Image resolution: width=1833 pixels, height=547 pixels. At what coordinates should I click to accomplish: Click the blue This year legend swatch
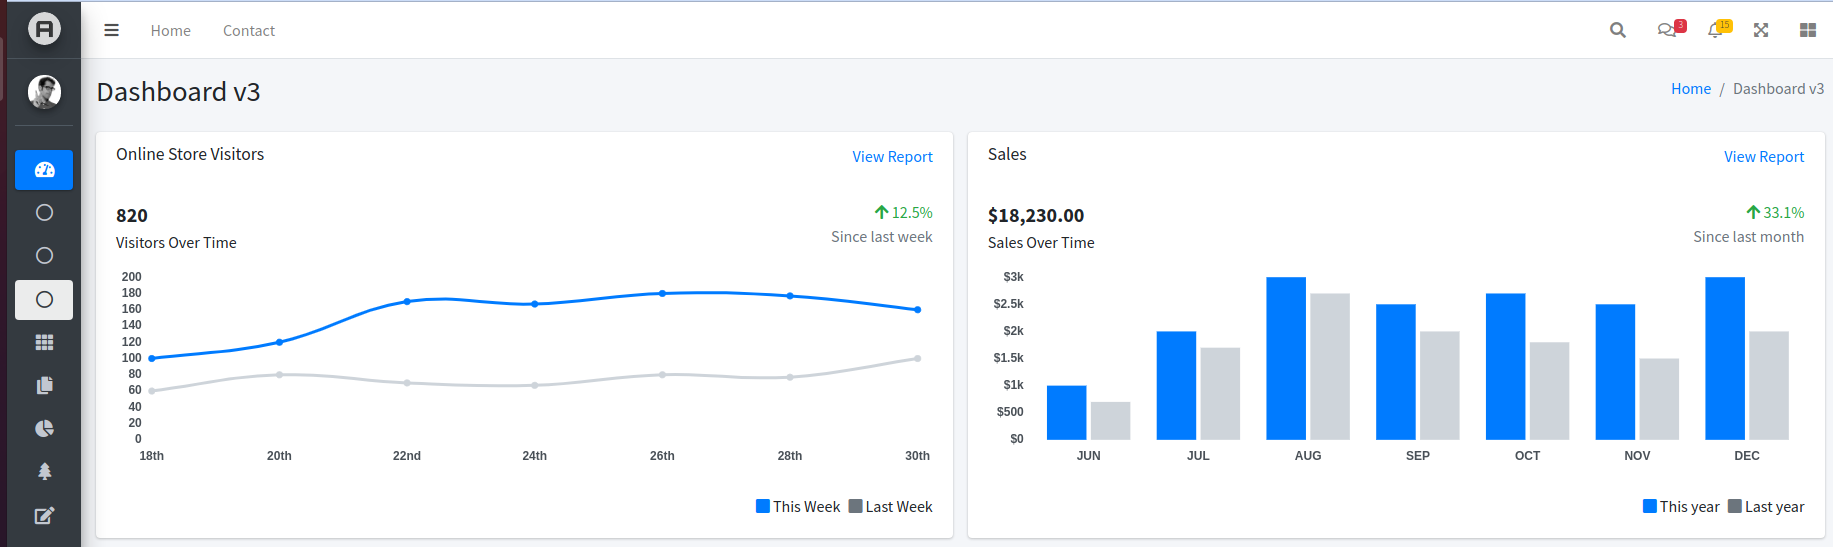tap(1650, 506)
